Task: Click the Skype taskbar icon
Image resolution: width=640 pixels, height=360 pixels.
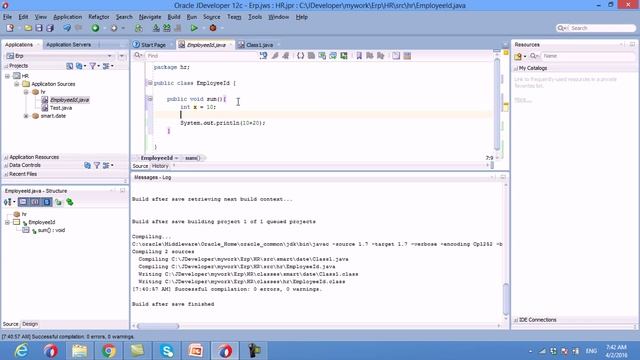Action: click(x=167, y=351)
